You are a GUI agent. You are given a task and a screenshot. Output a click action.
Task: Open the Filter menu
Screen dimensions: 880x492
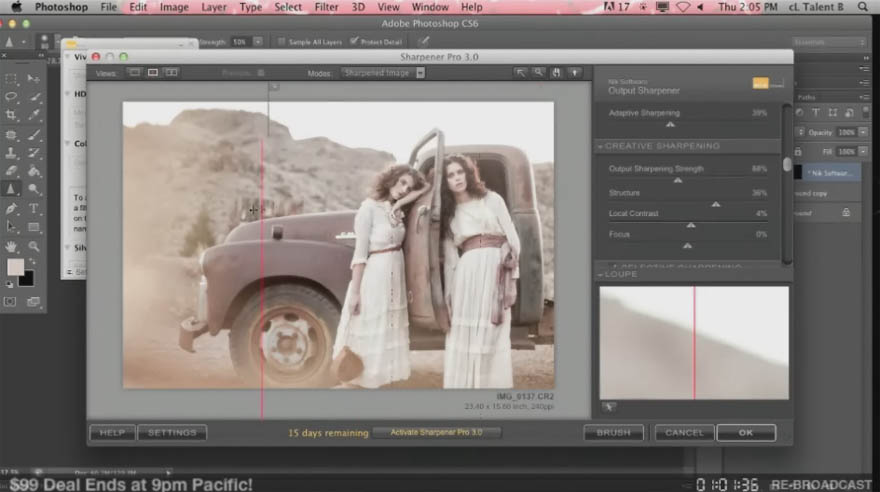[326, 7]
